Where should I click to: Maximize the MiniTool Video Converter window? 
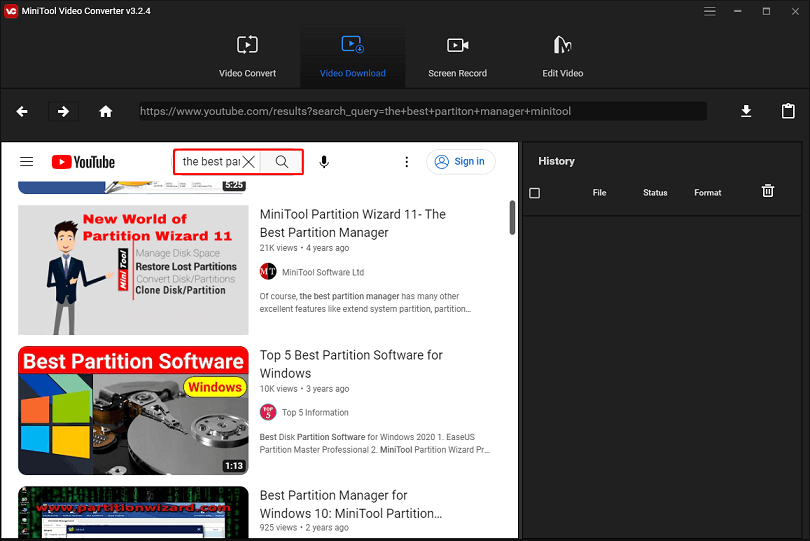tap(767, 11)
